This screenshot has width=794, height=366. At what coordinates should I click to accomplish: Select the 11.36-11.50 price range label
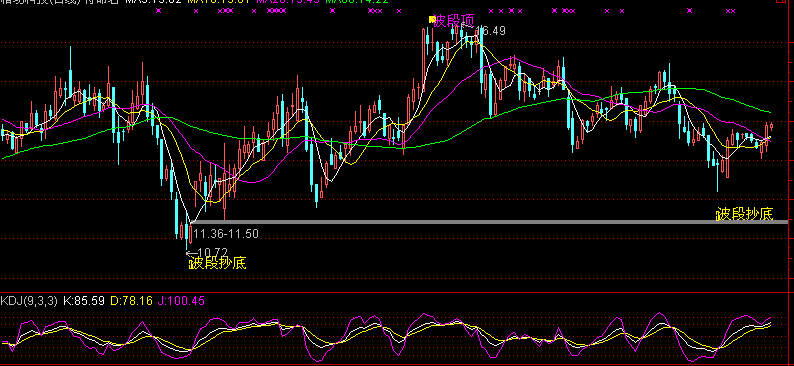click(226, 234)
